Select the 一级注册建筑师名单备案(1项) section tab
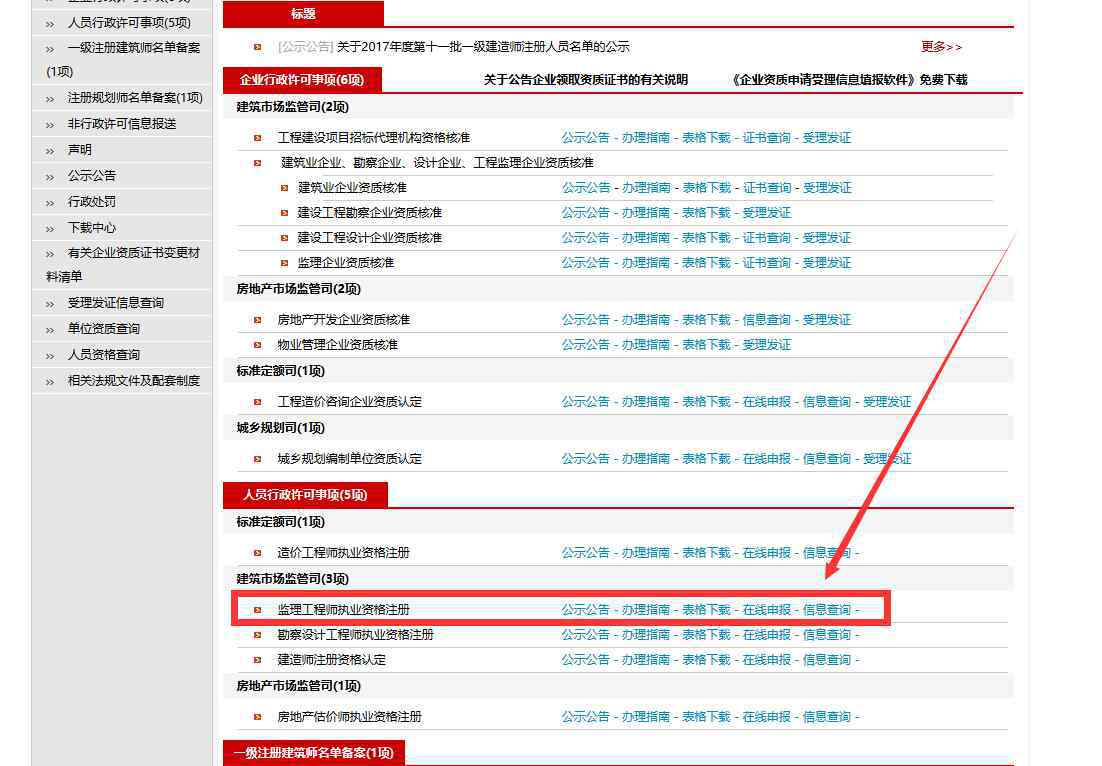 point(314,753)
